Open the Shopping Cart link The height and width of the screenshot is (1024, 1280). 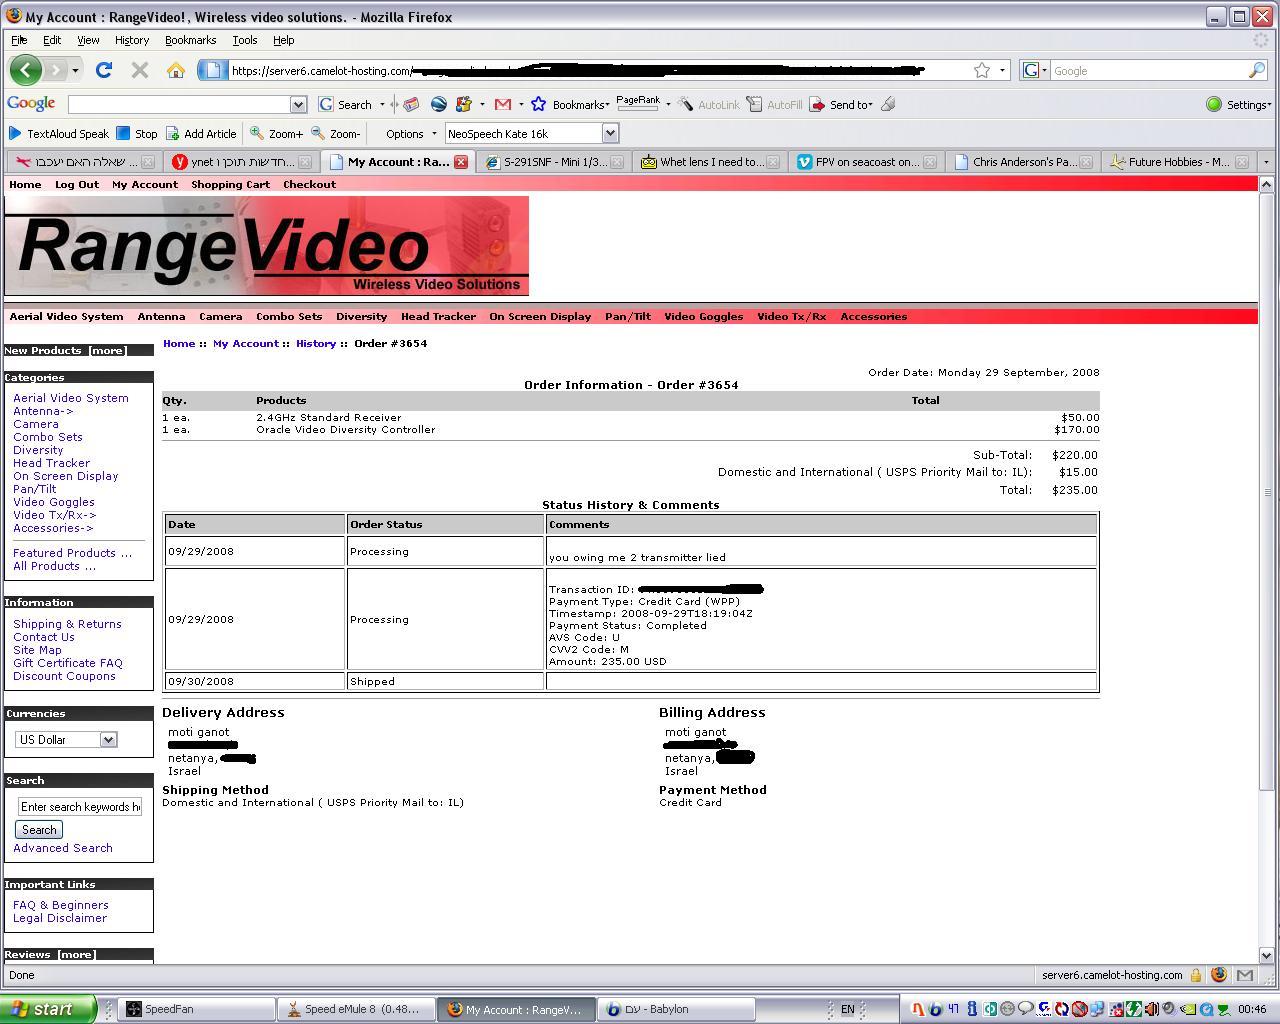point(230,184)
